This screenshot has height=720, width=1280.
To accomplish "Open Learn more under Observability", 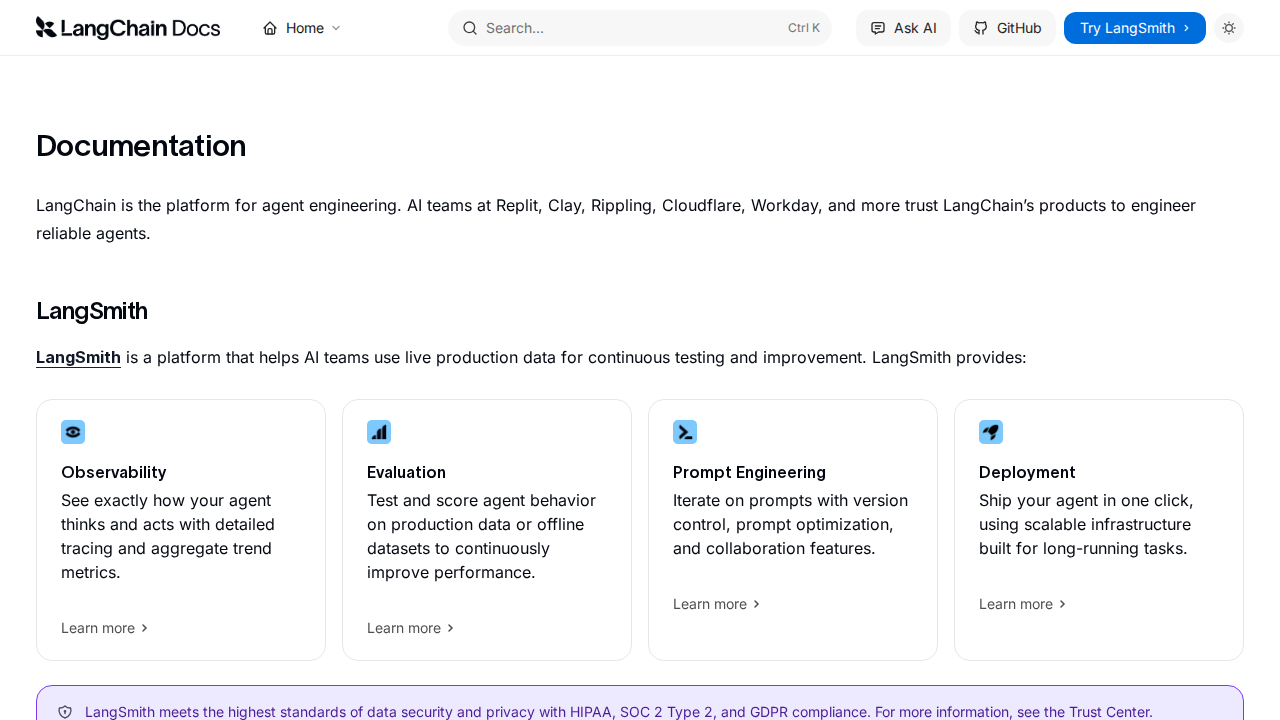I will (x=104, y=628).
